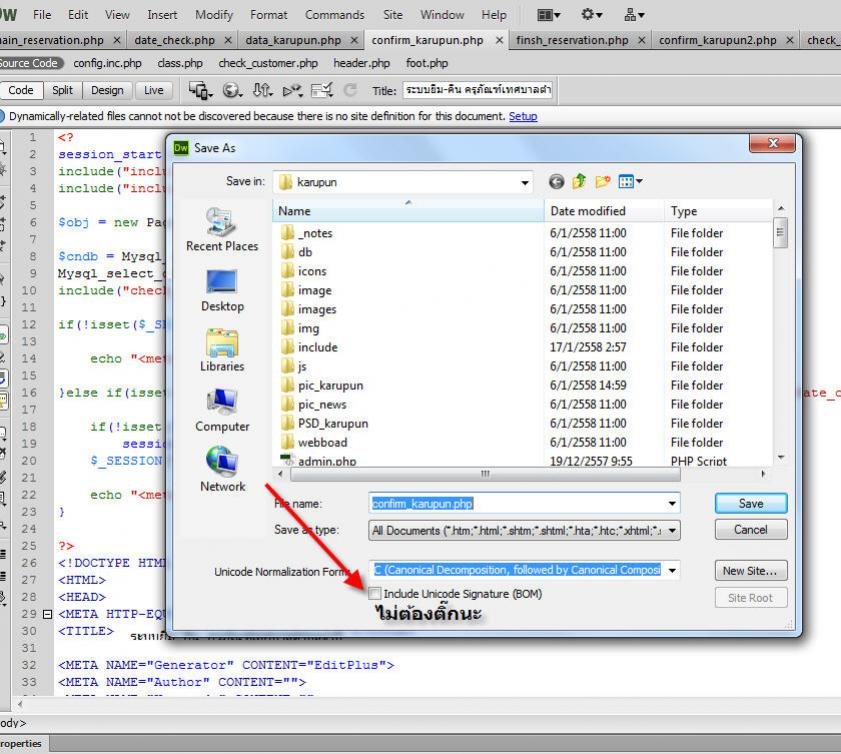
Task: Close the main_reservation.php tab
Action: [116, 40]
